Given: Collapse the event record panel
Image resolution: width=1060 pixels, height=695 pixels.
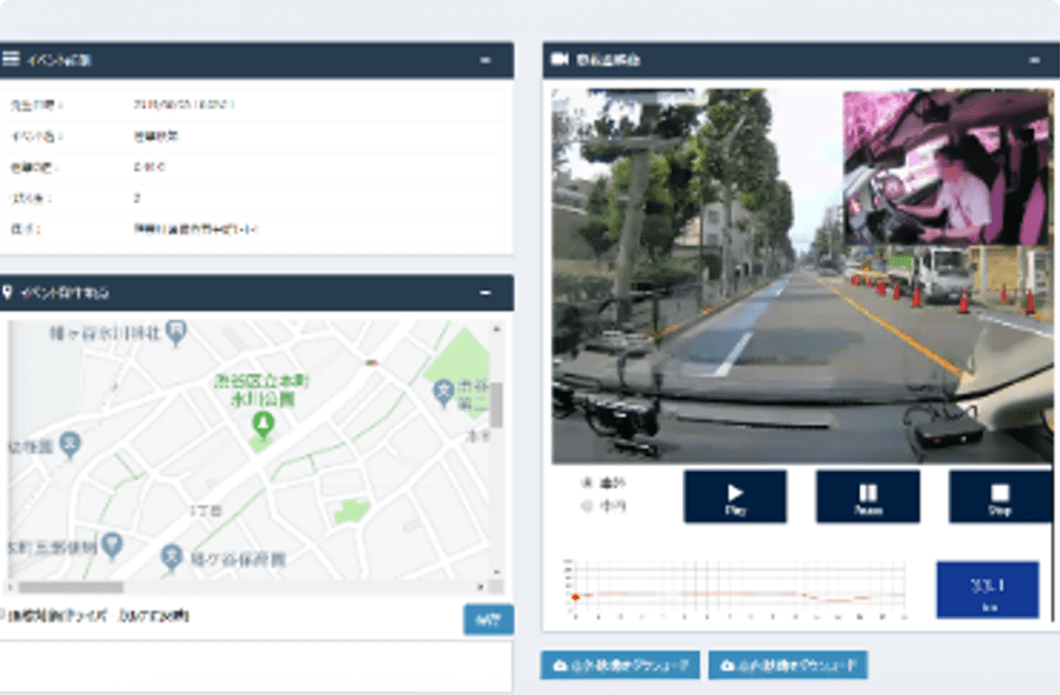Looking at the screenshot, I should (x=485, y=60).
